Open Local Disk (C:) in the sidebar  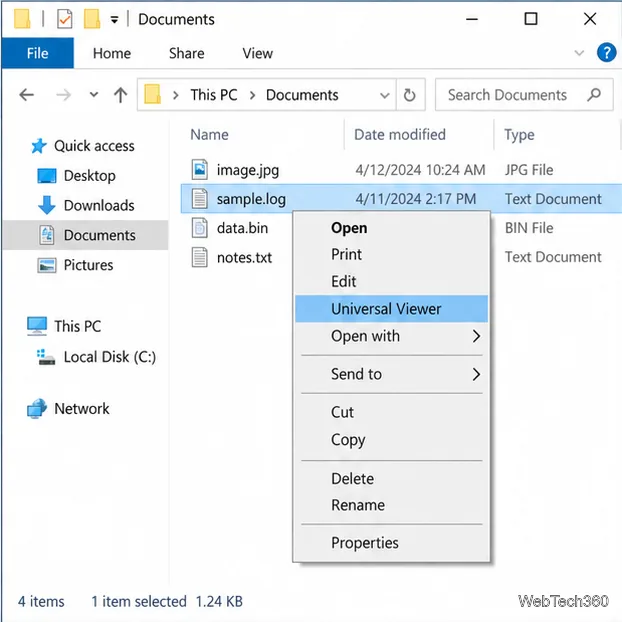click(110, 357)
